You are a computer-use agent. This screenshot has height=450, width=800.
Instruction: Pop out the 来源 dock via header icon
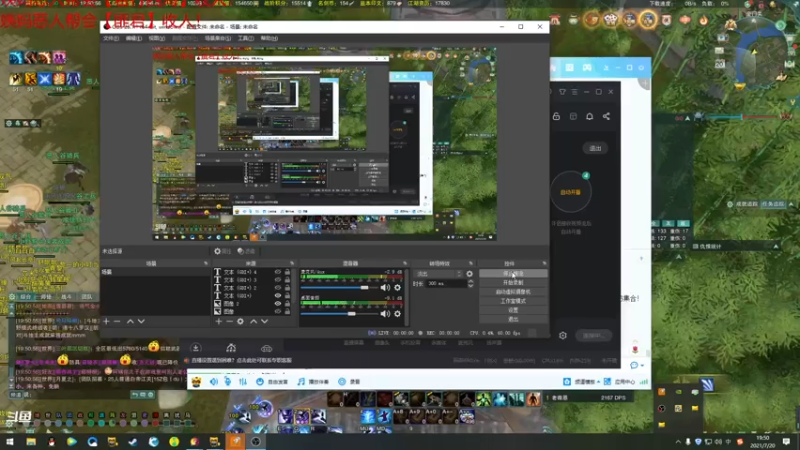(292, 263)
